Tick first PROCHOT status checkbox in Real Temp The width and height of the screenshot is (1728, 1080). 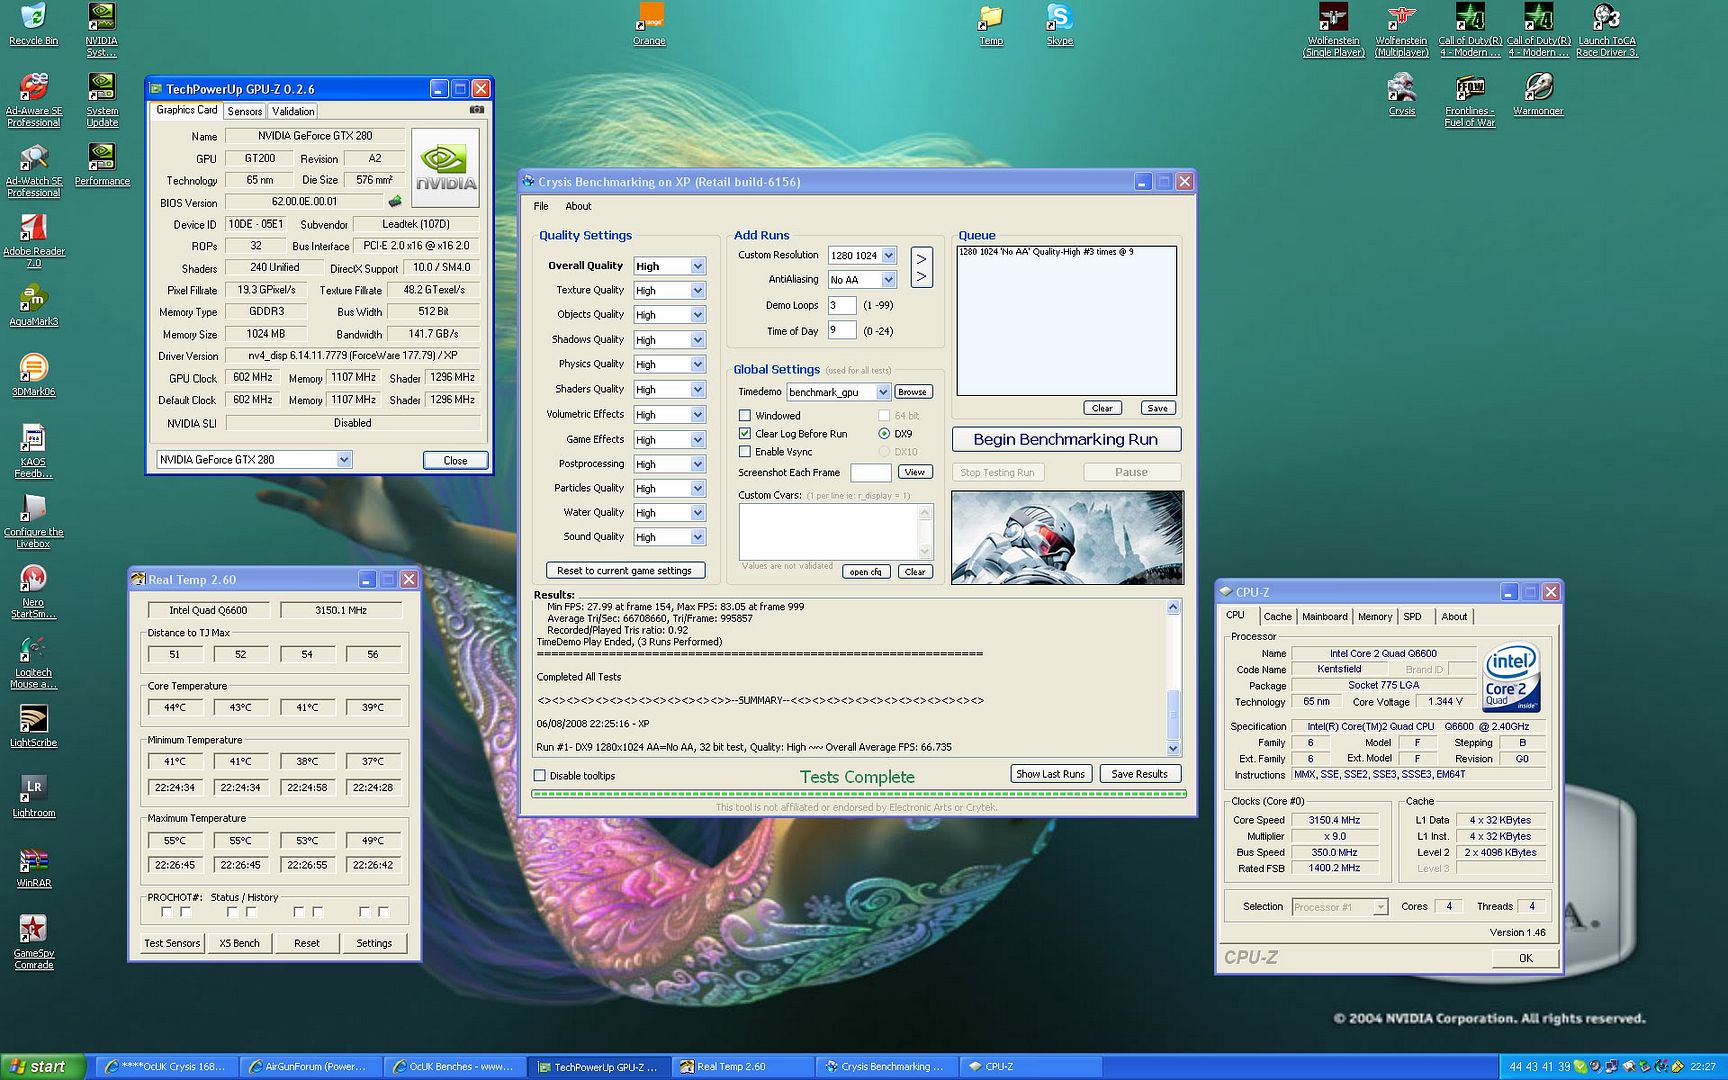pyautogui.click(x=166, y=912)
